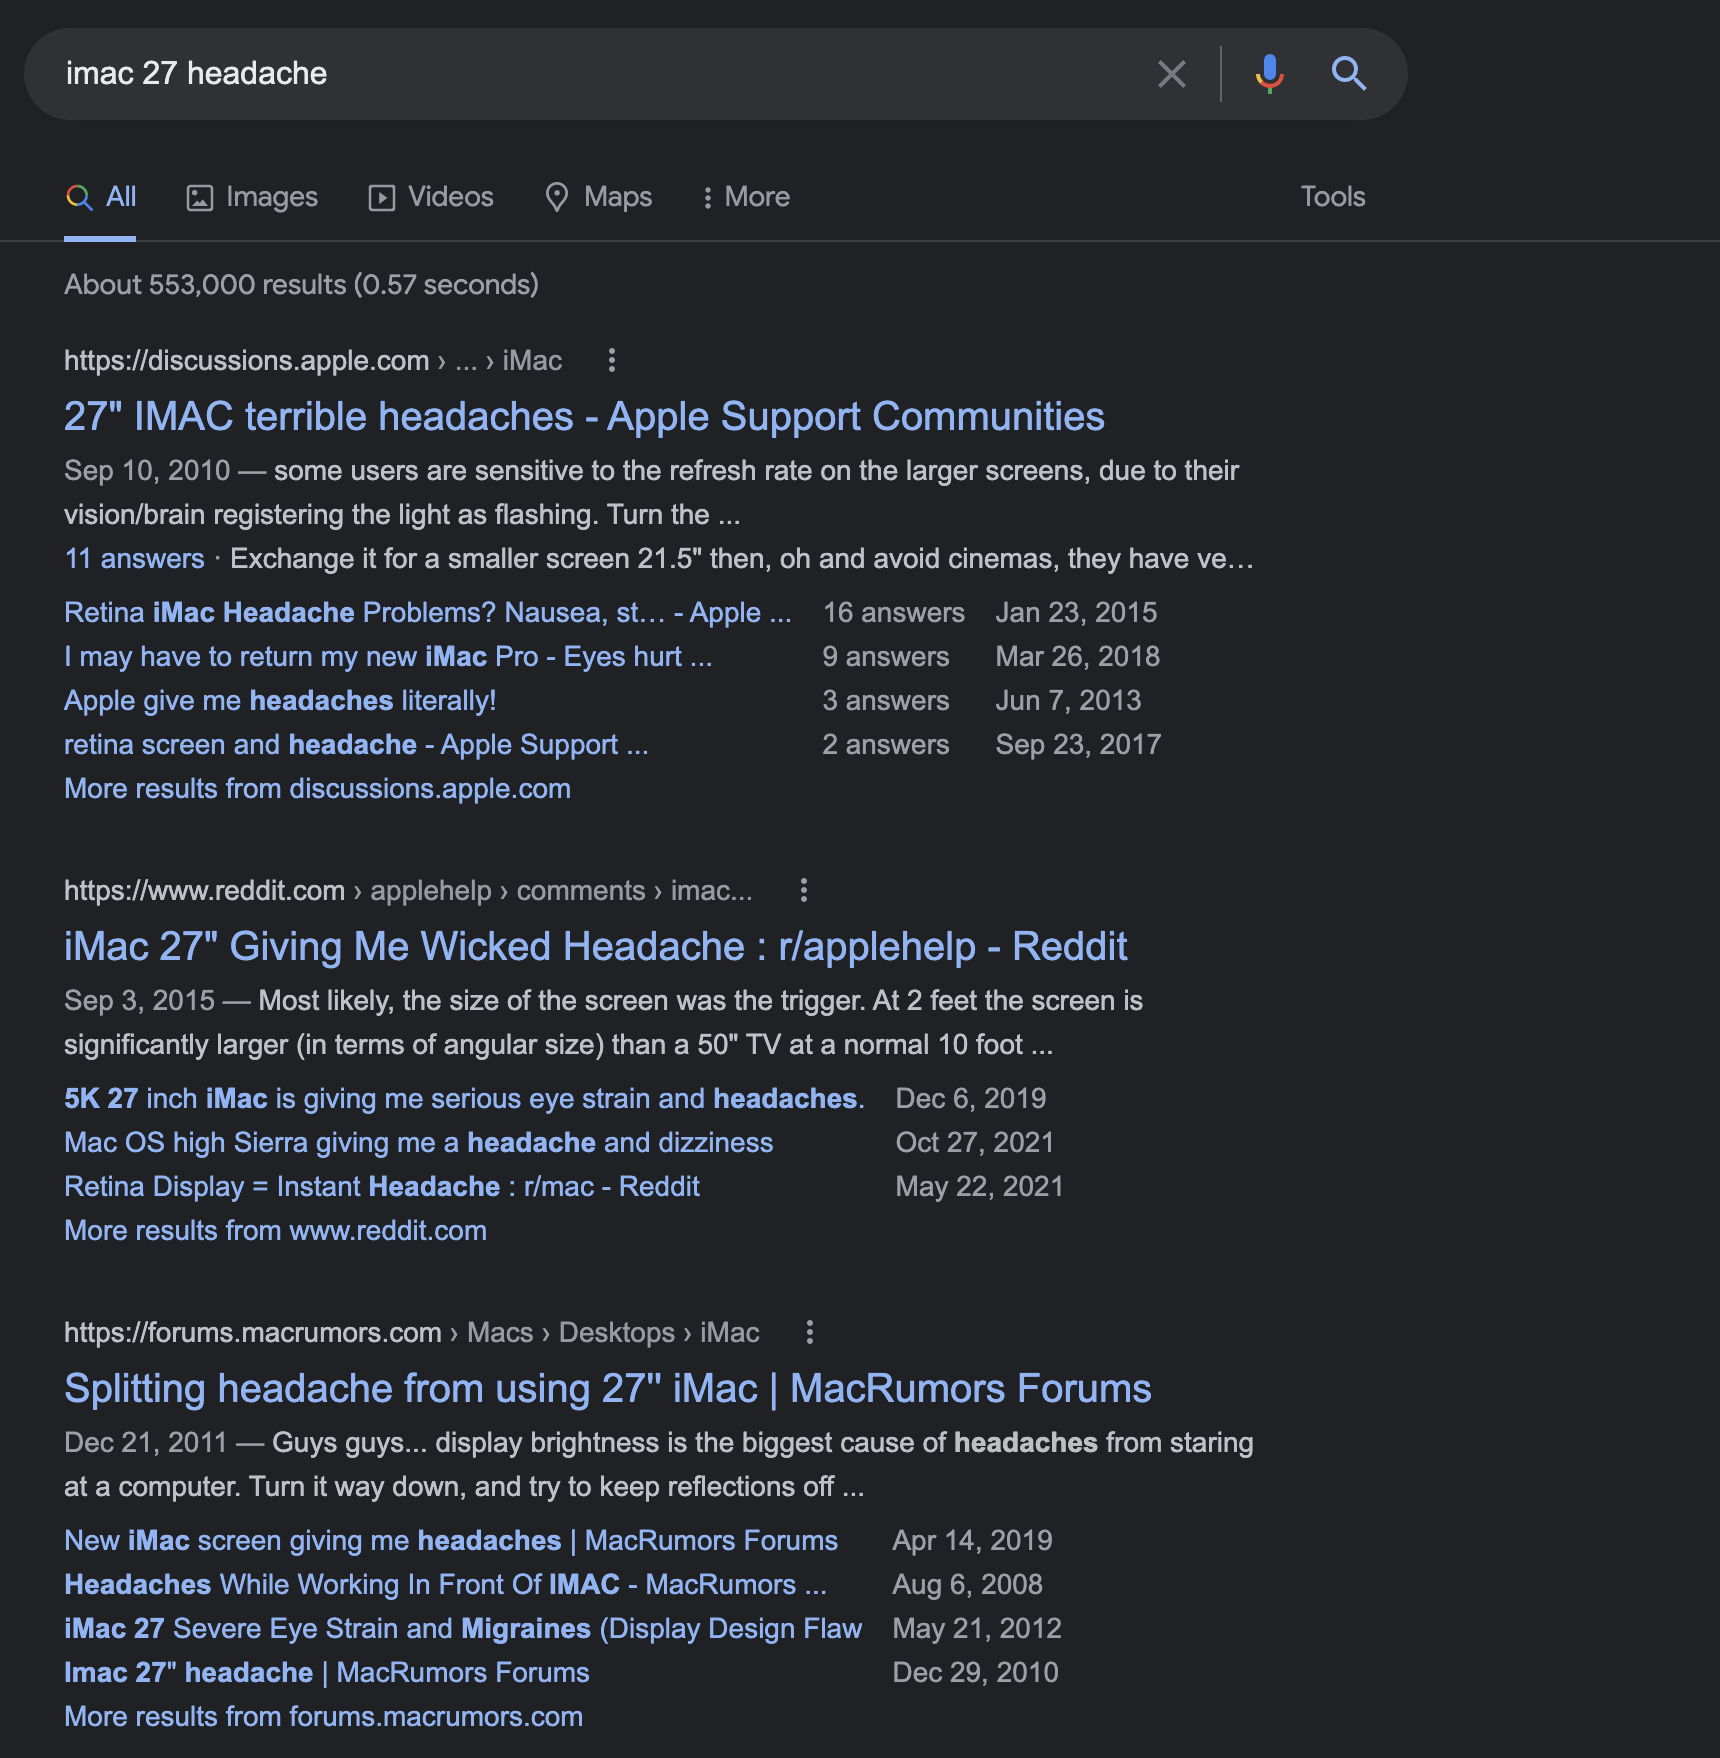Switch to the Images tab
This screenshot has height=1758, width=1720.
point(252,197)
